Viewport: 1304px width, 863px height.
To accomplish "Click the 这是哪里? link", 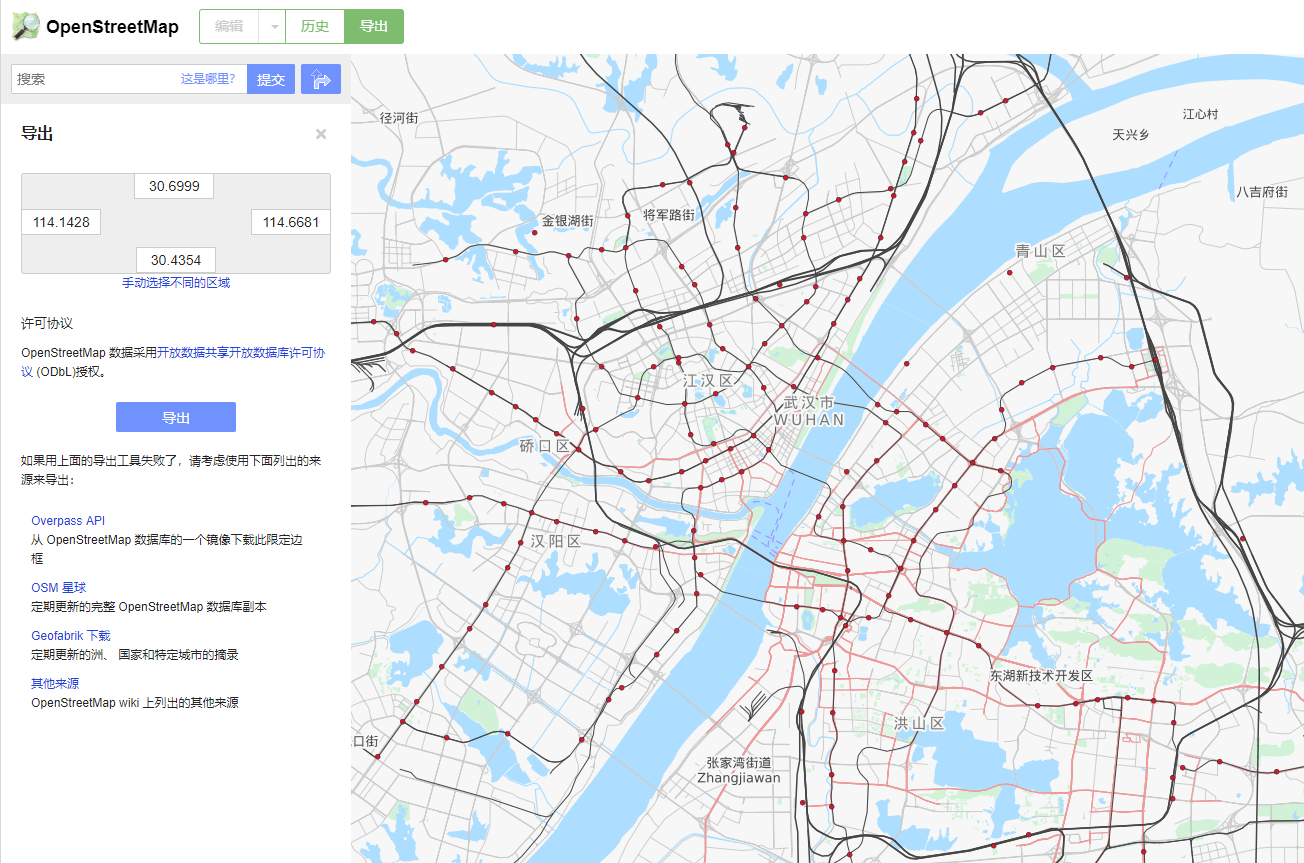I will pos(208,78).
